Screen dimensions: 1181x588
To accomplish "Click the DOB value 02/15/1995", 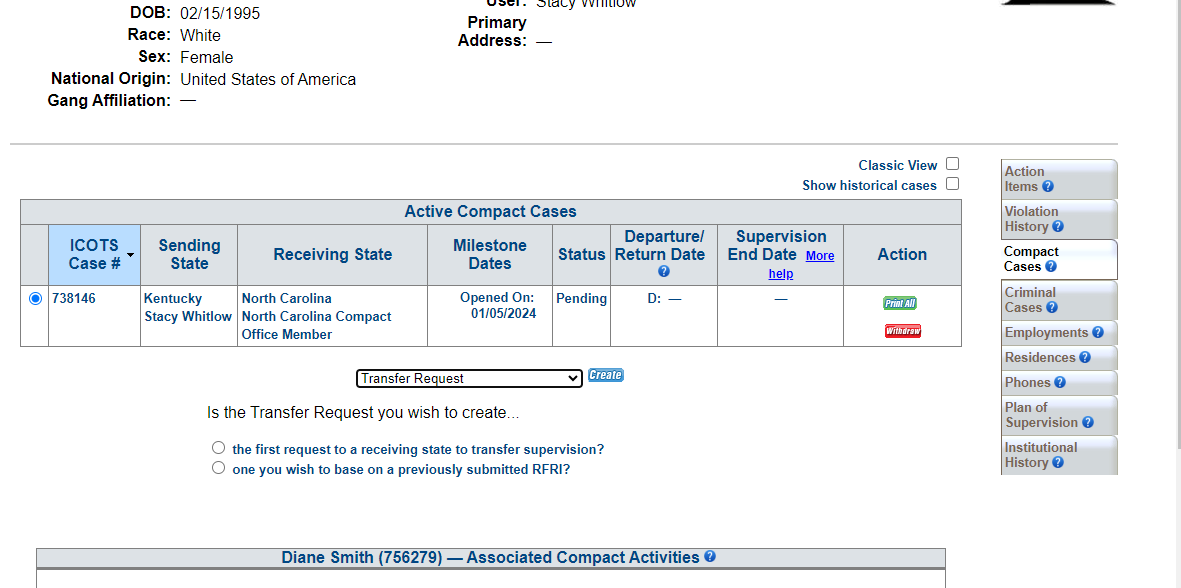I will coord(220,14).
